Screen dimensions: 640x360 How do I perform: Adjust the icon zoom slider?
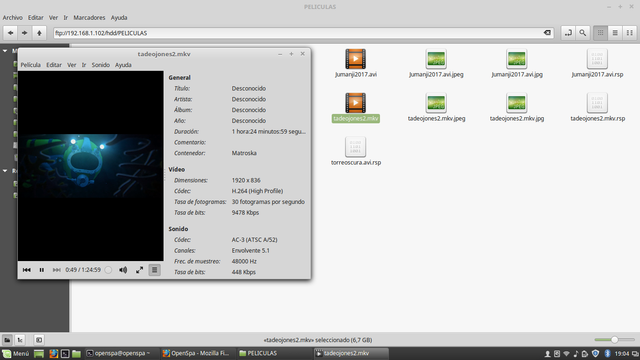[614, 340]
